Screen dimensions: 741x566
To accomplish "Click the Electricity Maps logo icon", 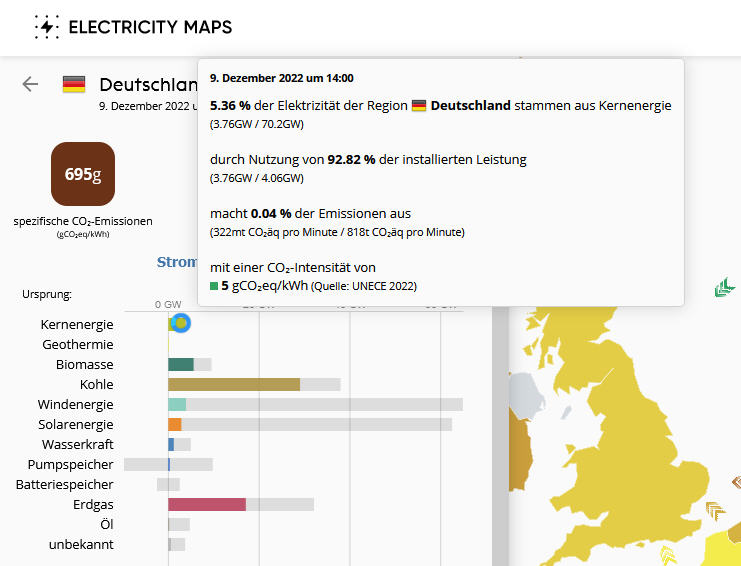I will coord(46,27).
